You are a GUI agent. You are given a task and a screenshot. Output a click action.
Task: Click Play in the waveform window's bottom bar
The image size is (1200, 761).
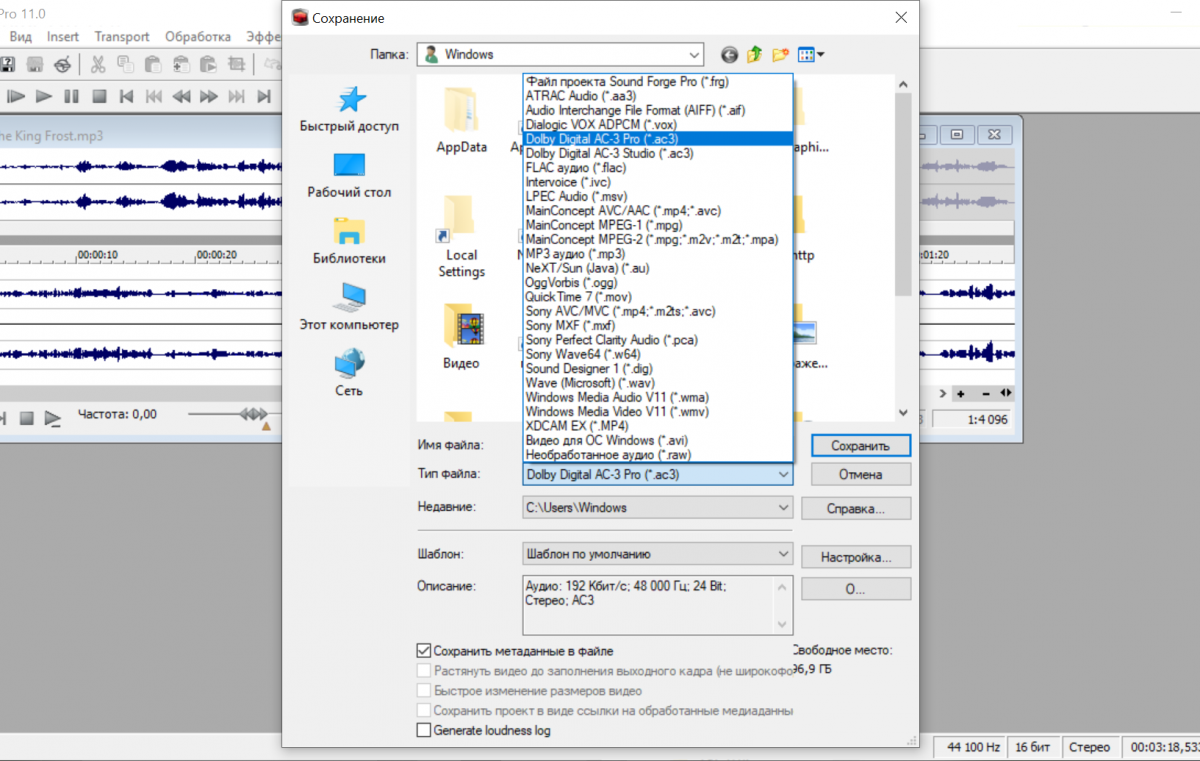point(52,417)
